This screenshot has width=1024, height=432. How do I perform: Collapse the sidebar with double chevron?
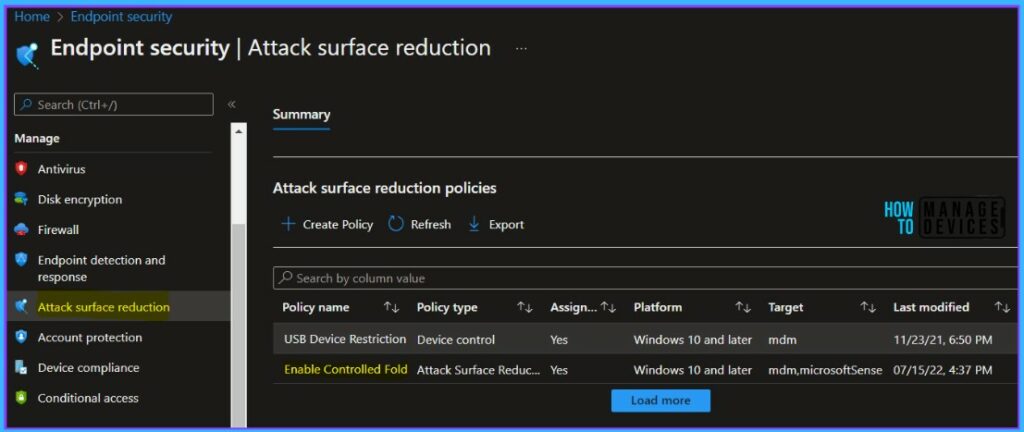[x=231, y=104]
